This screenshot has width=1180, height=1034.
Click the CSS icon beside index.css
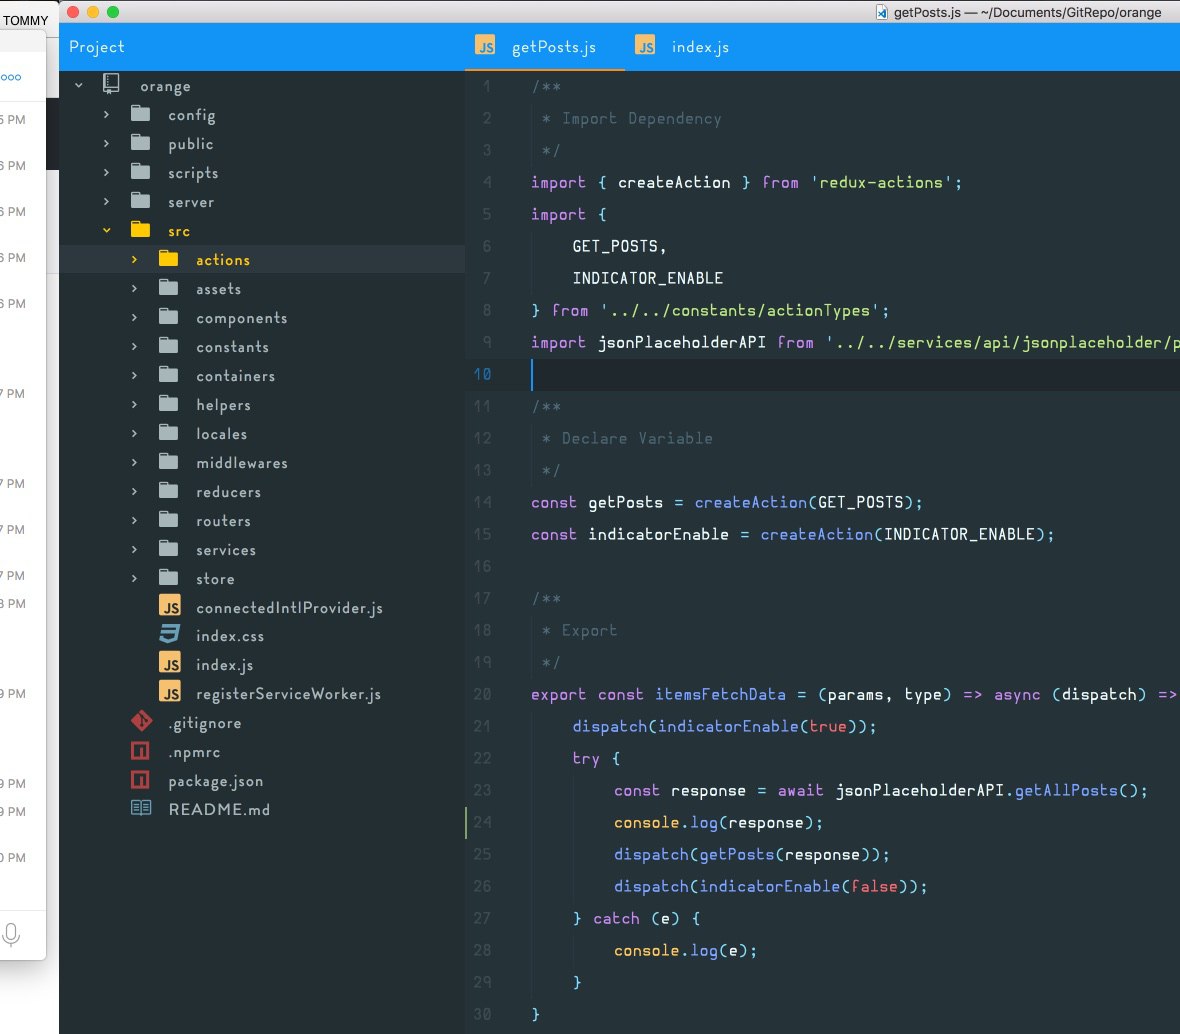tap(170, 635)
